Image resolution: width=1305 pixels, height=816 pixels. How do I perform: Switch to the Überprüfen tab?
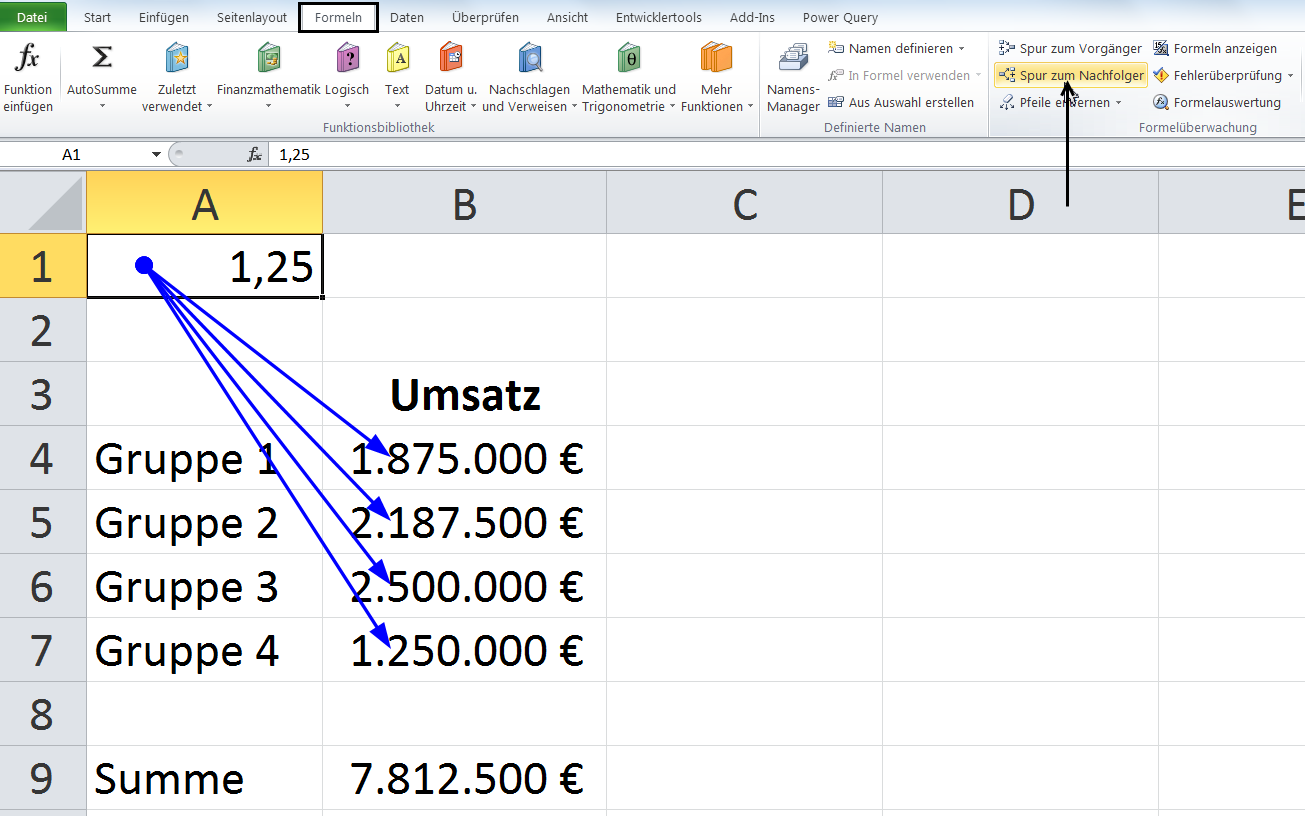pos(485,17)
